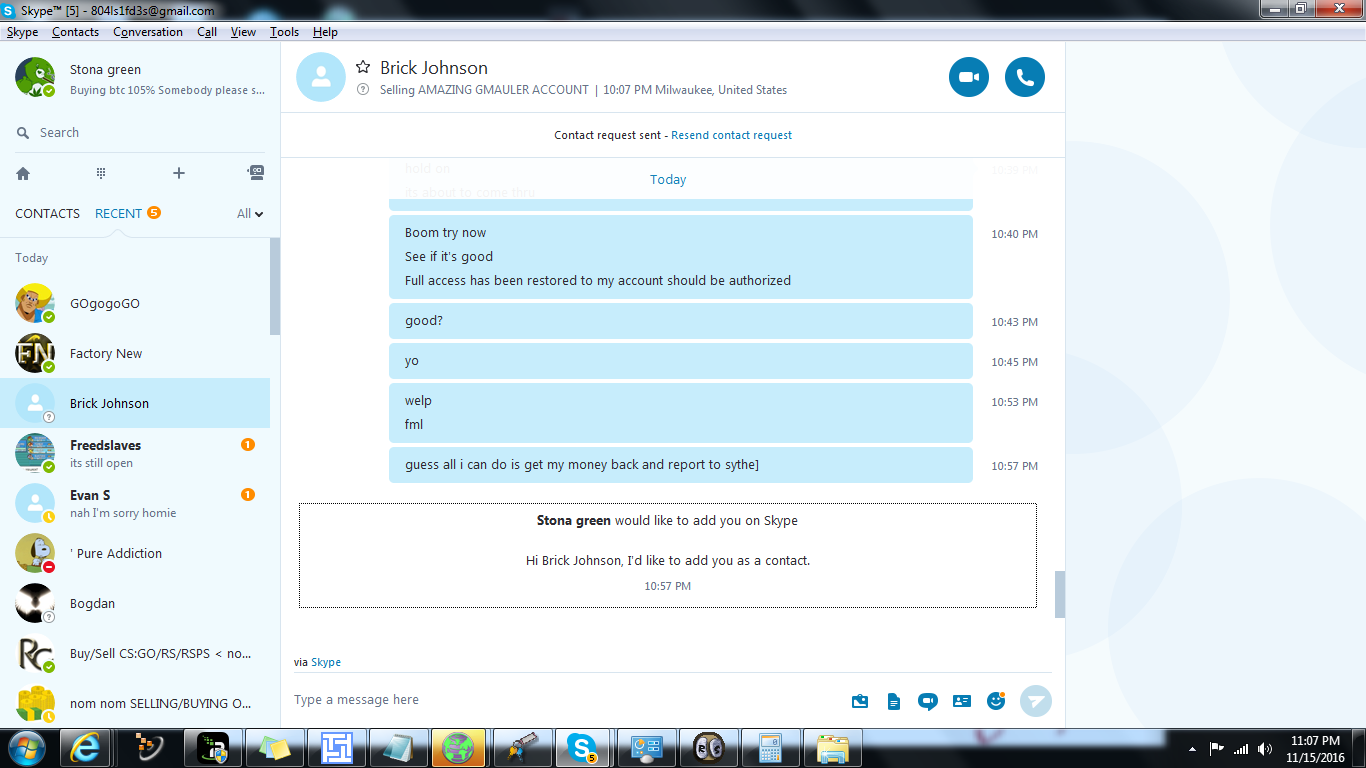Click Brick Johnson's profile avatar in header
This screenshot has height=768, width=1366.
pyautogui.click(x=321, y=77)
